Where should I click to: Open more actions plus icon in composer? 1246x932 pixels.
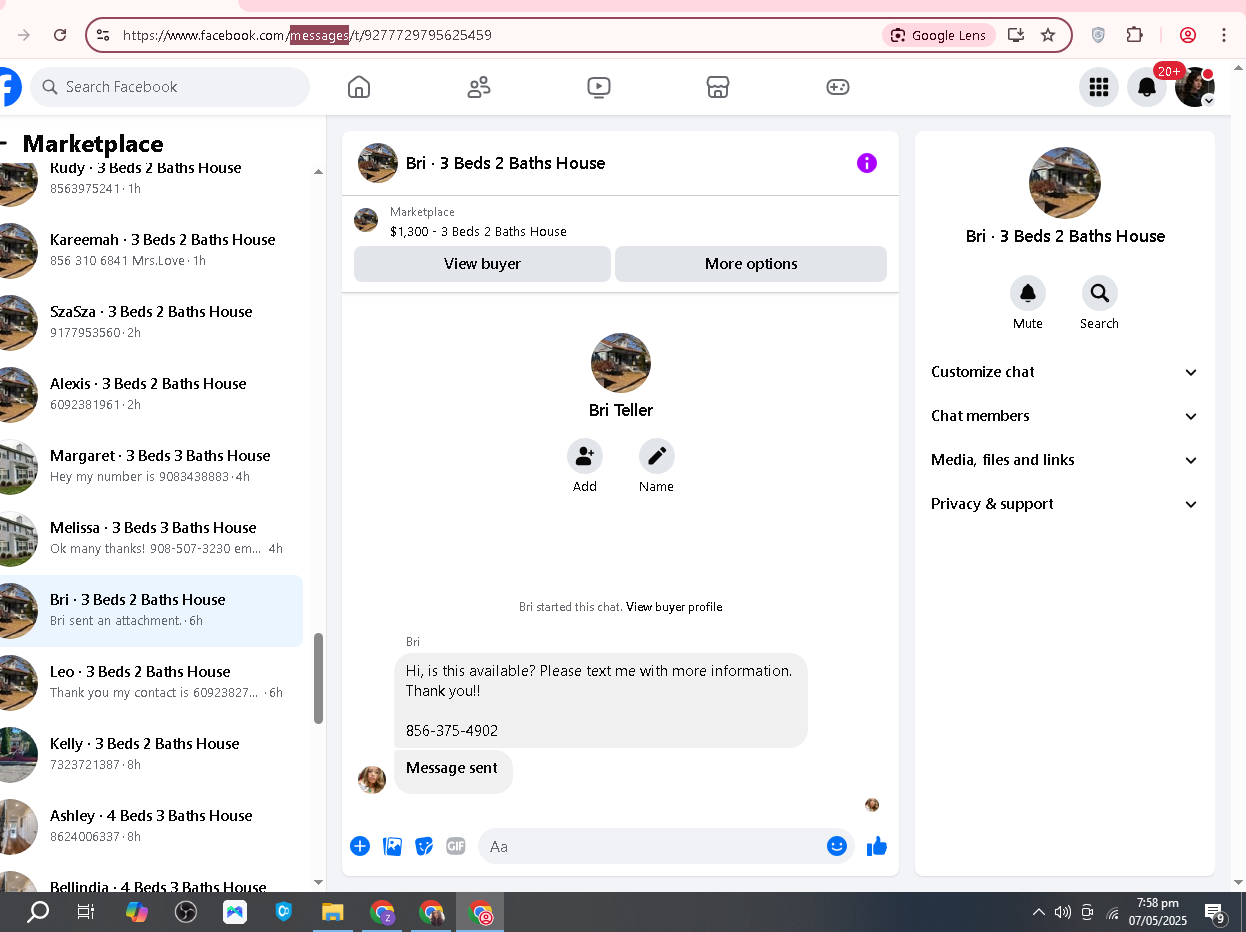click(x=360, y=846)
